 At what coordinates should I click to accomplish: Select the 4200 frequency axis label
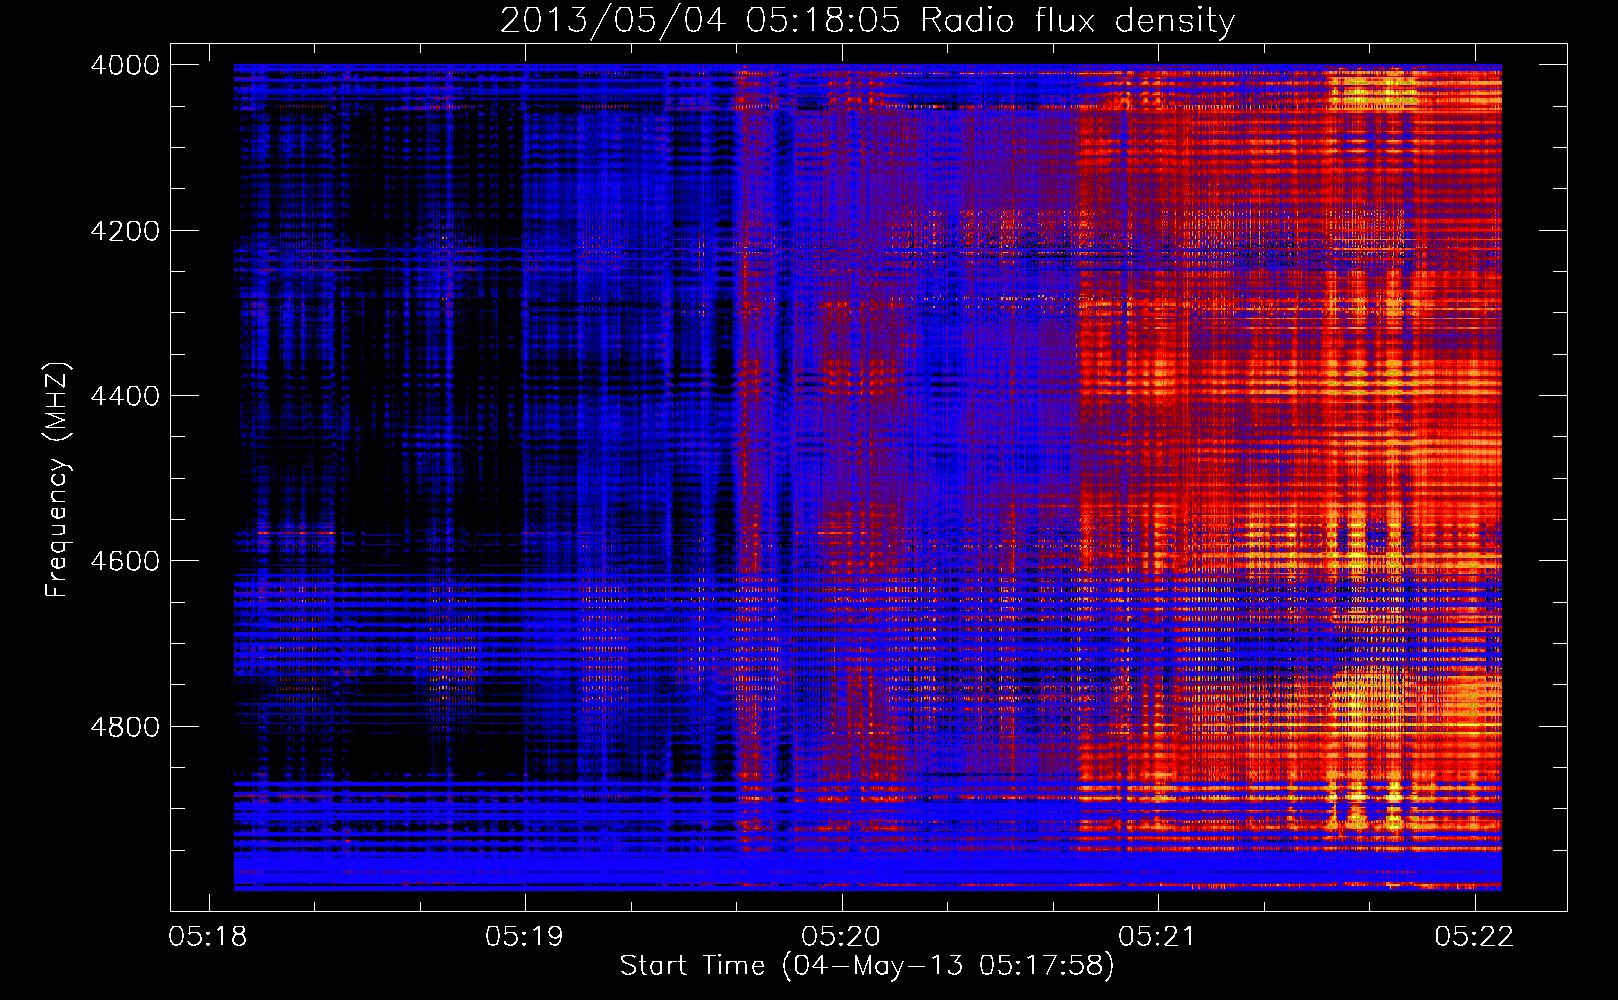pyautogui.click(x=125, y=231)
